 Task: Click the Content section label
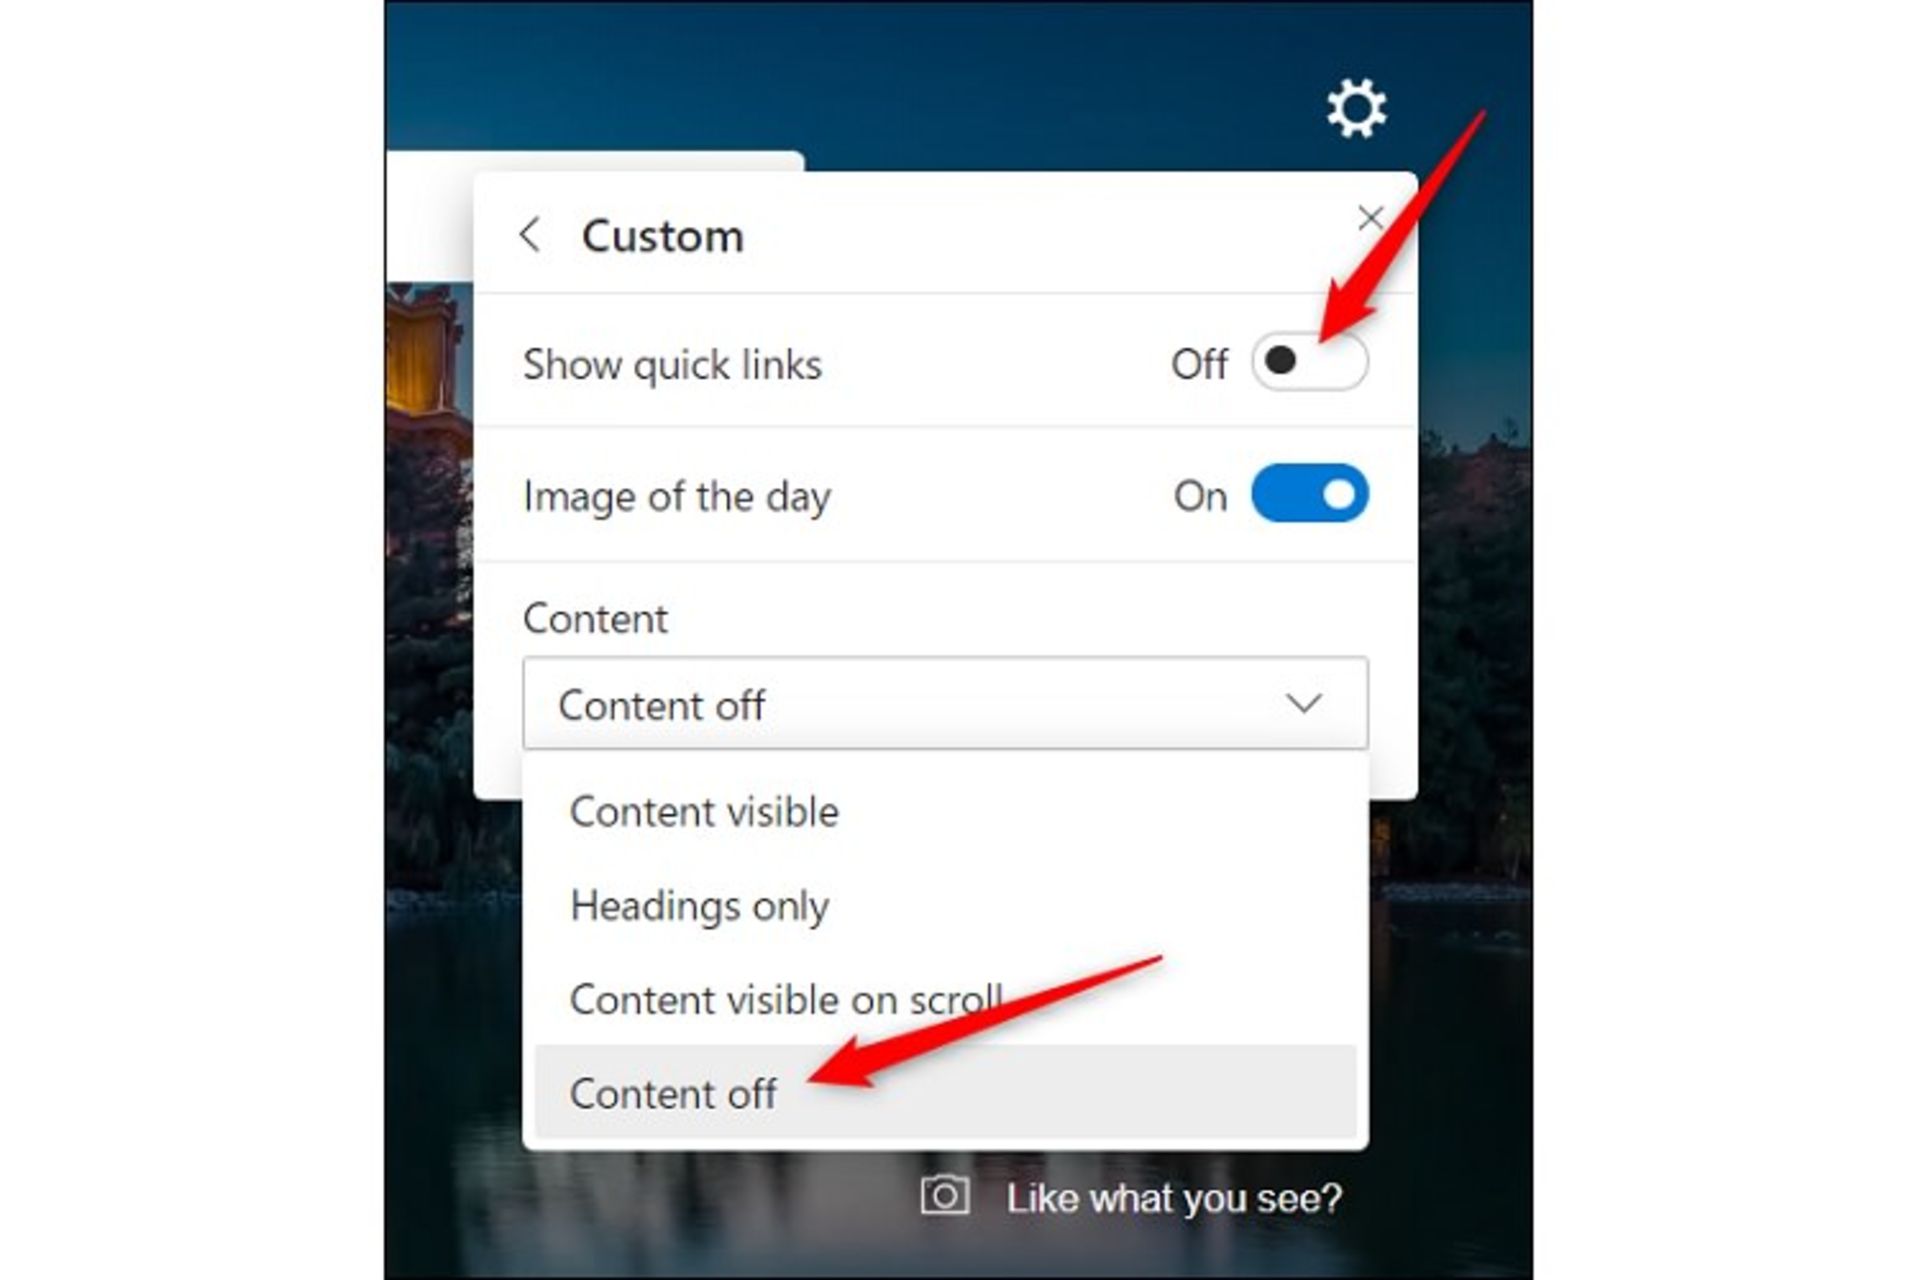(595, 619)
